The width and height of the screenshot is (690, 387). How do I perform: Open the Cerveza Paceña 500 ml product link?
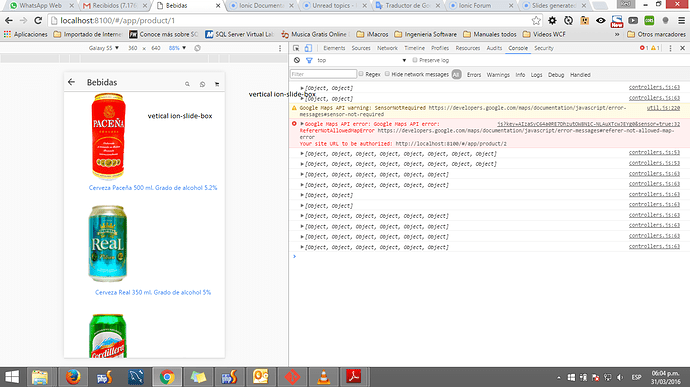[x=153, y=188]
